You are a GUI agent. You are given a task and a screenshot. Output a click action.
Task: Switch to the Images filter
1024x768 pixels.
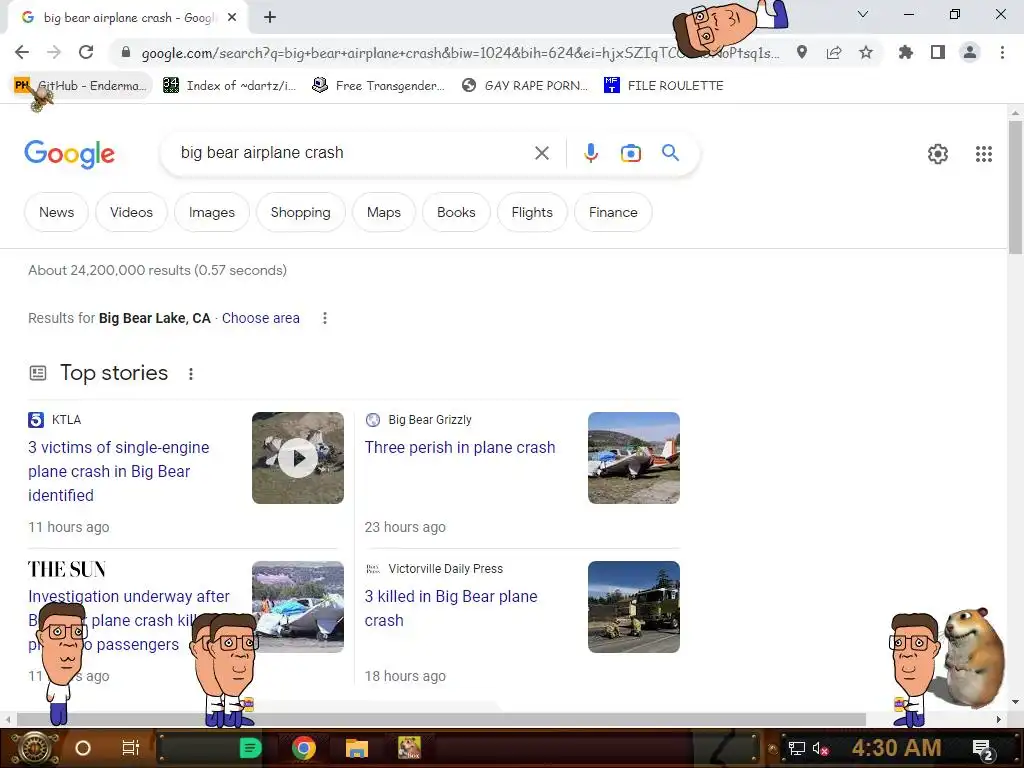pos(212,212)
